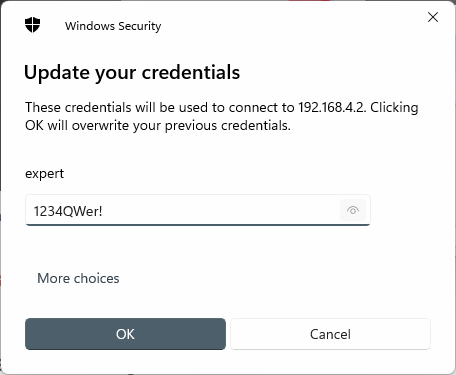Focus the password input field
456x375 pixels.
pyautogui.click(x=198, y=210)
